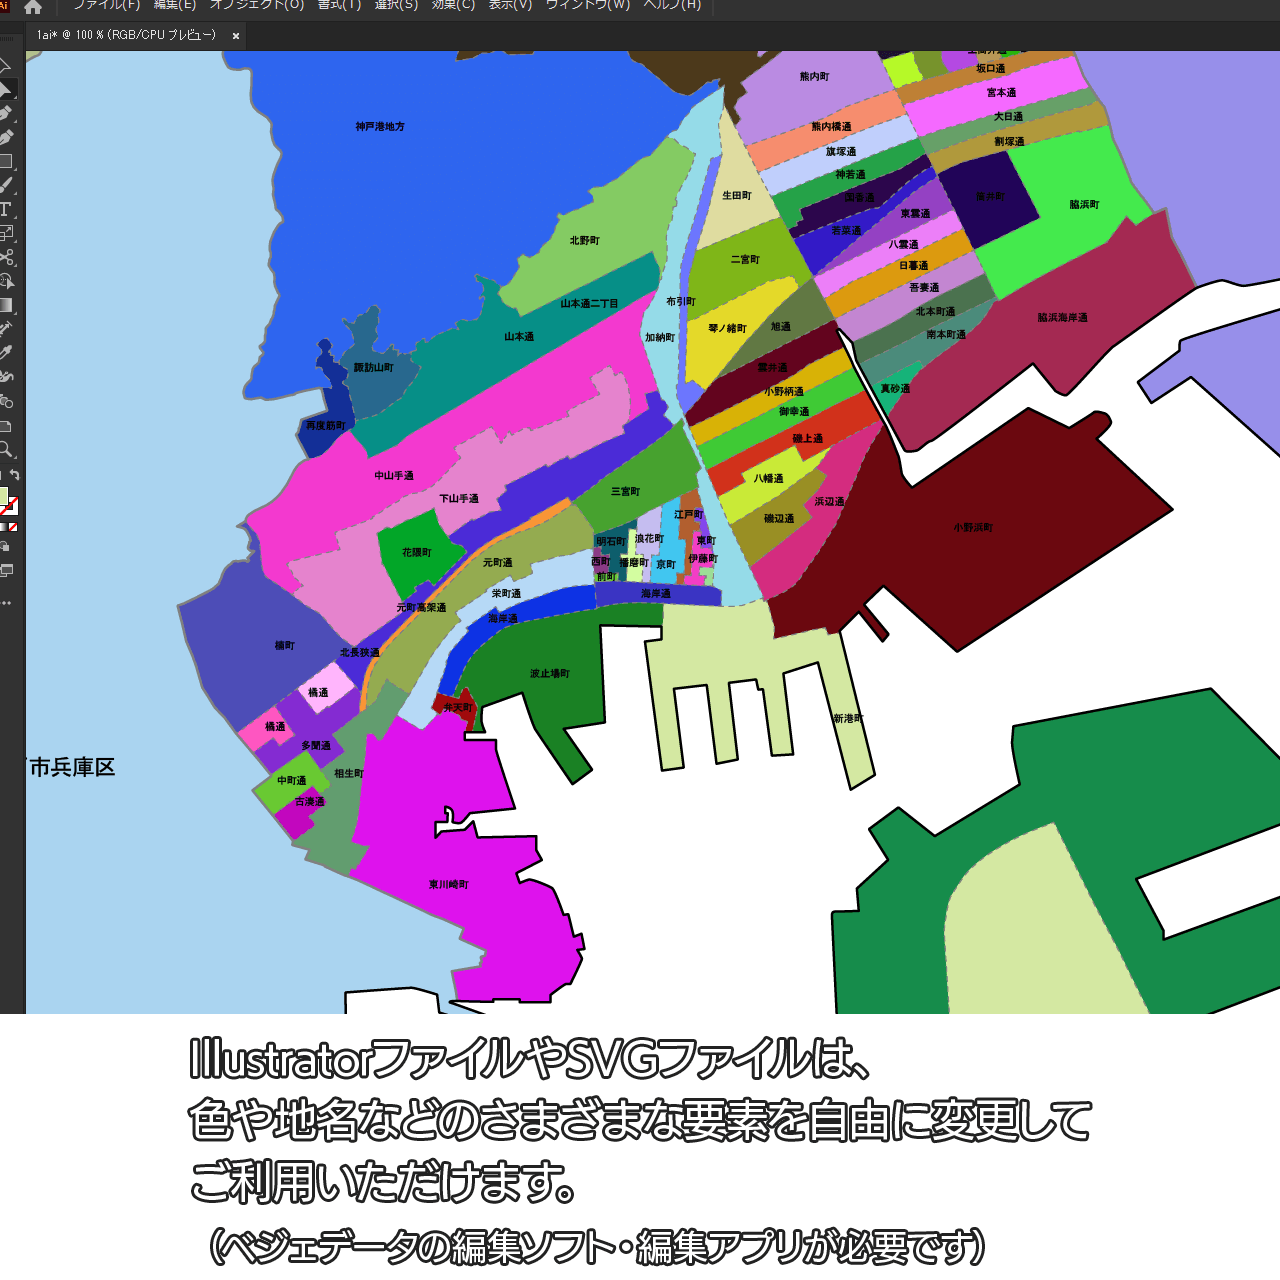Screen dimensions: 1280x1280
Task: Click the 市兵庫区 ward label at left
Action: (72, 768)
